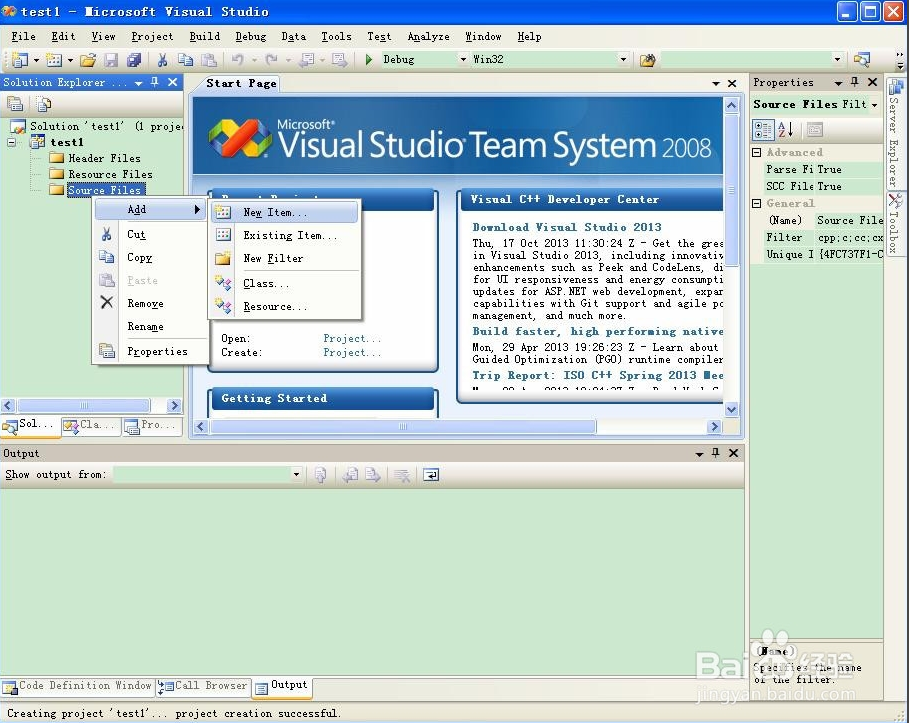Open the Show output from dropdown
The height and width of the screenshot is (723, 909).
[297, 475]
